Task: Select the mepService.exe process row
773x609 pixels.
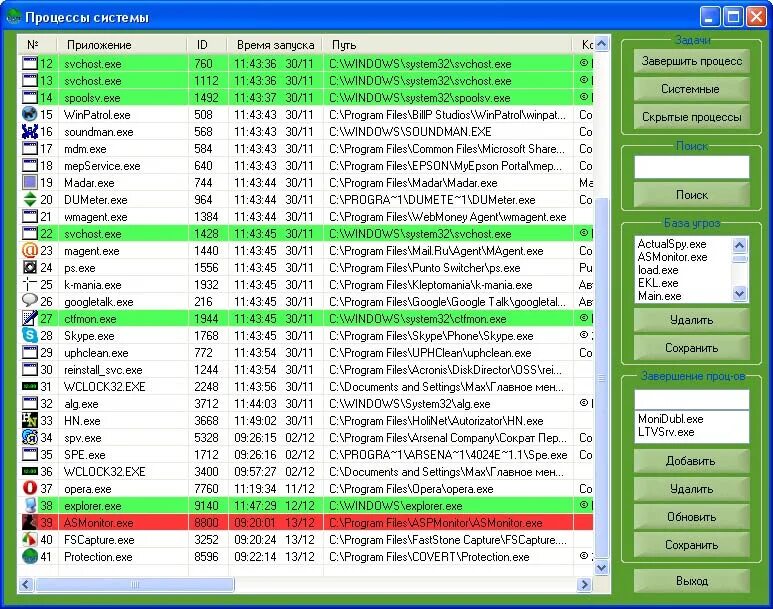Action: (306, 166)
